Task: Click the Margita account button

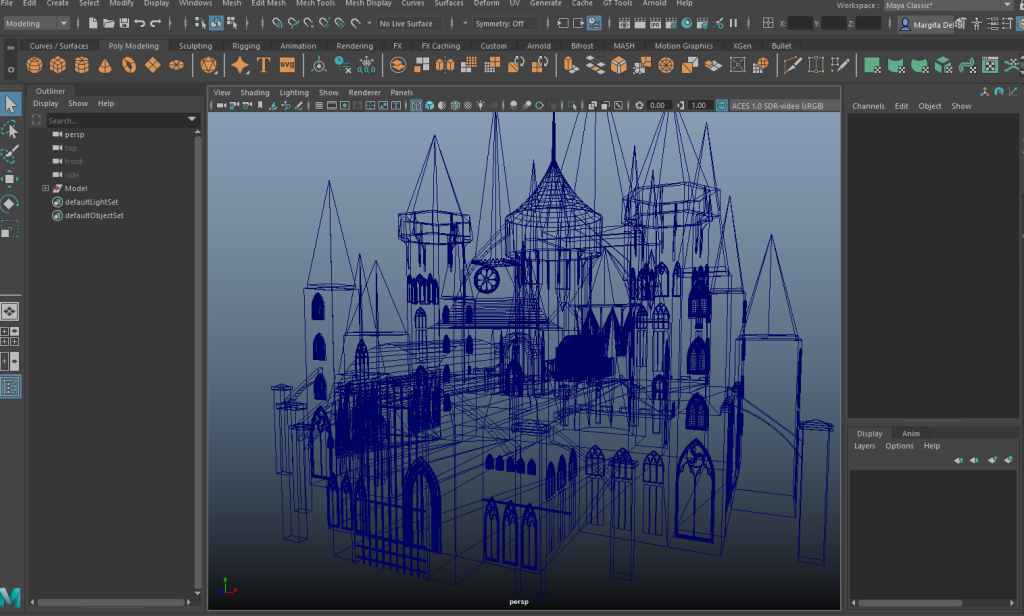Action: 925,24
